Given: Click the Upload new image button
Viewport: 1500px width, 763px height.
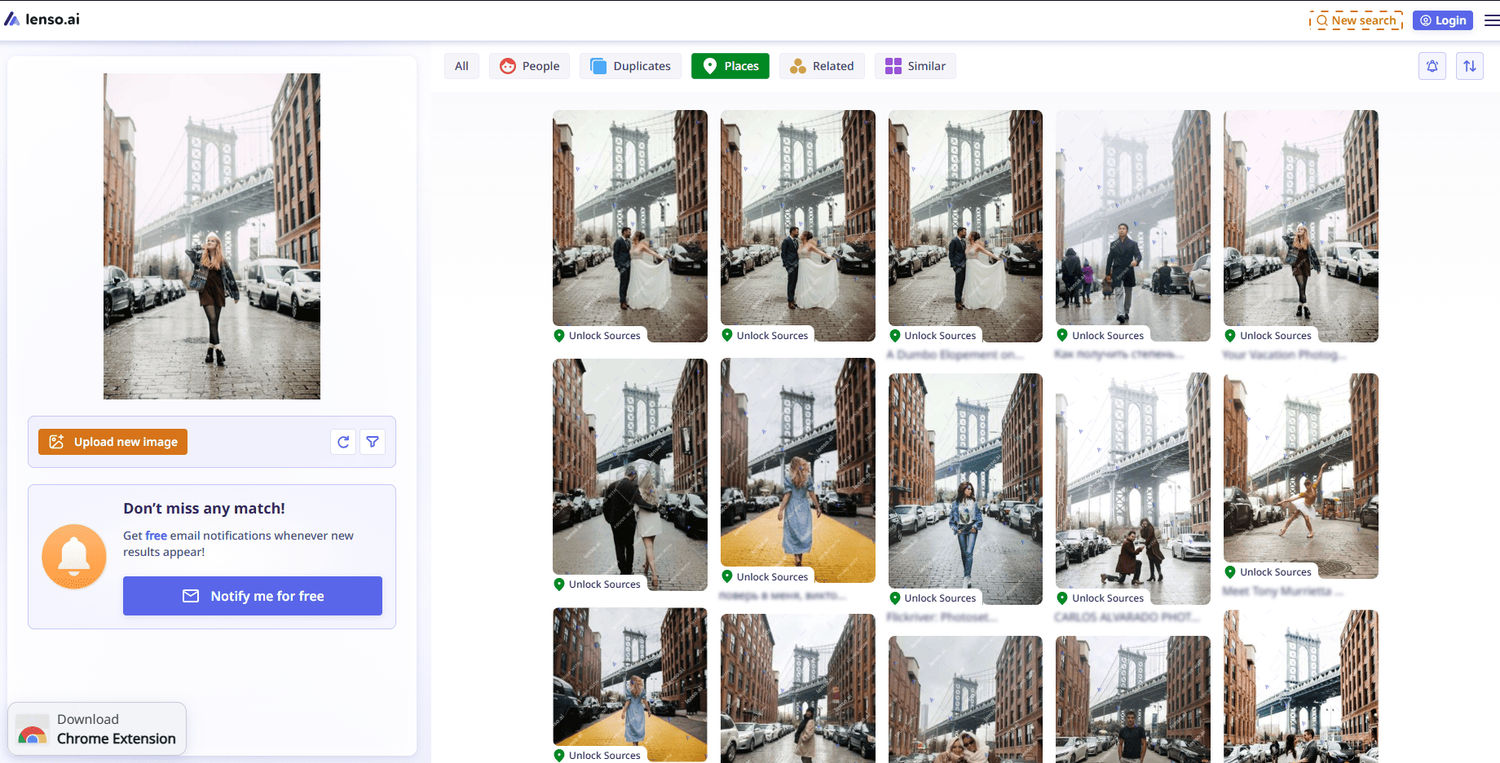Looking at the screenshot, I should point(112,441).
